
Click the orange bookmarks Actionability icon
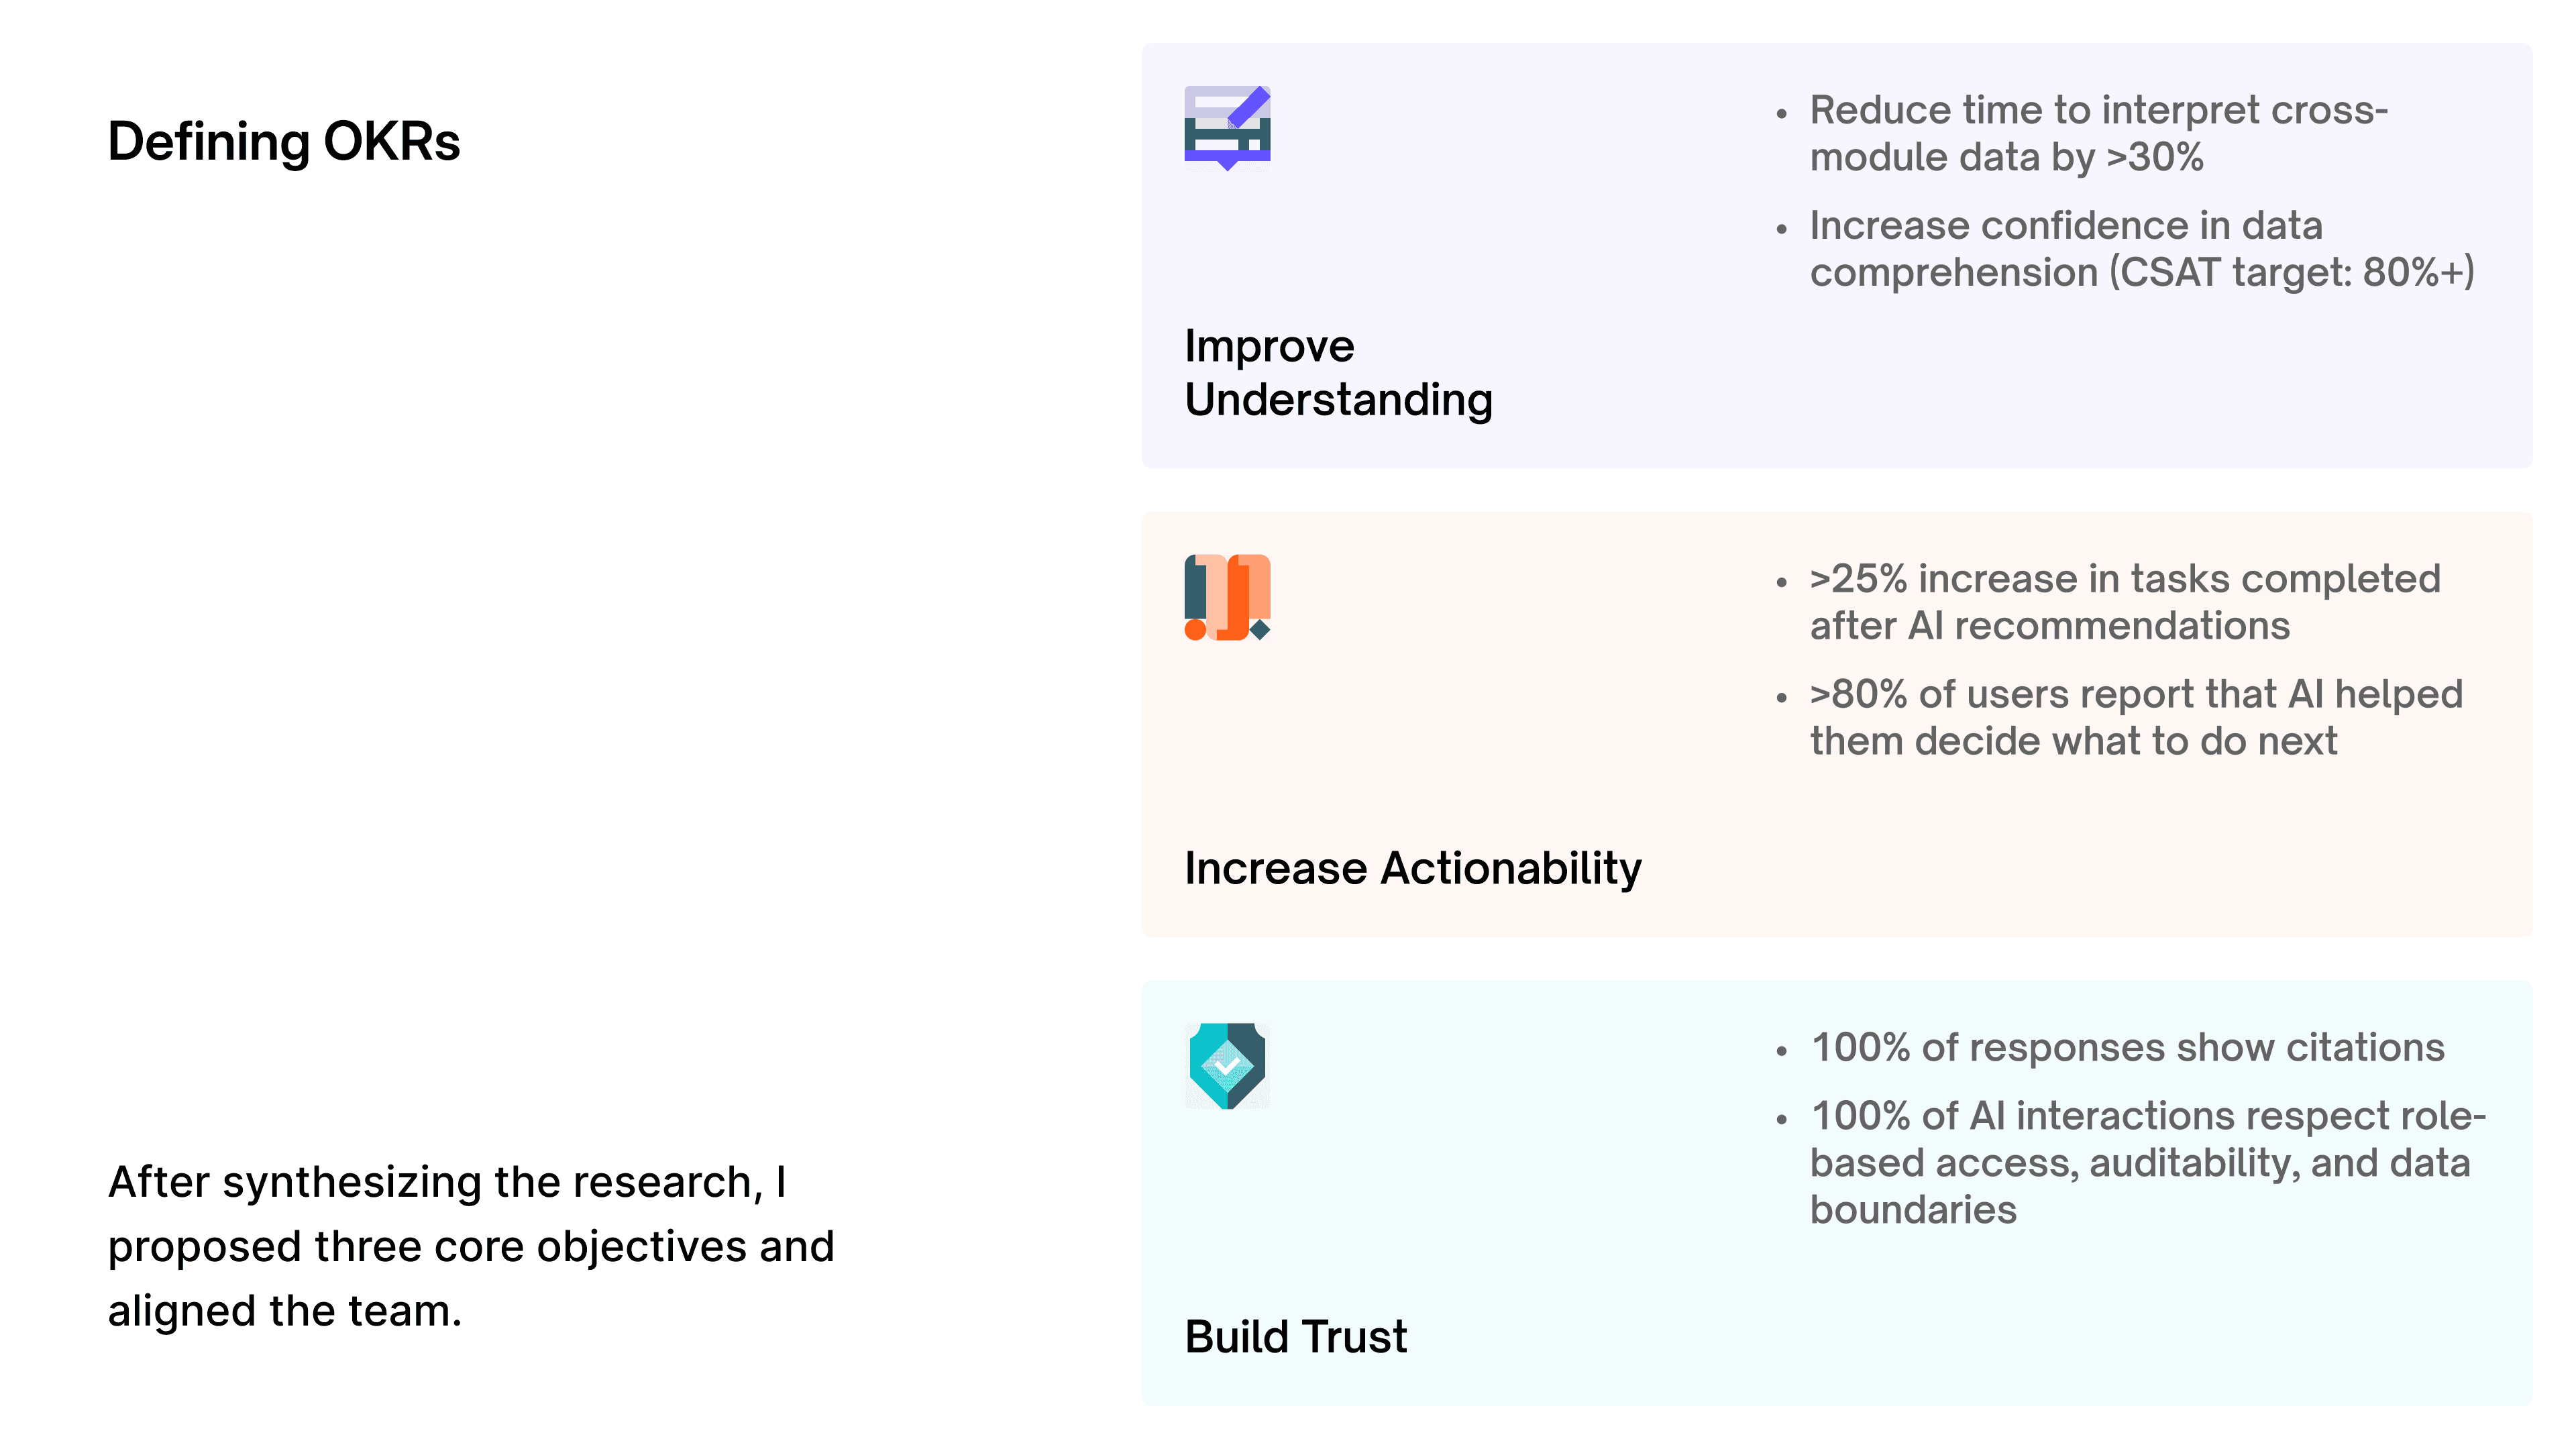click(x=1227, y=597)
